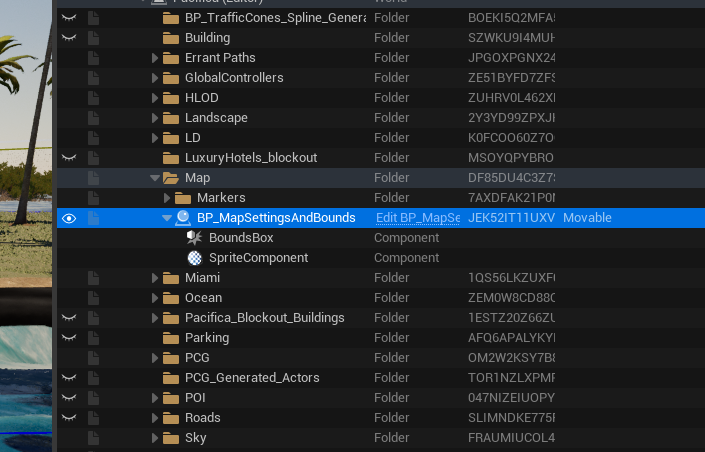Click the GlobalControllers folder icon
This screenshot has height=452, width=705.
[x=171, y=78]
